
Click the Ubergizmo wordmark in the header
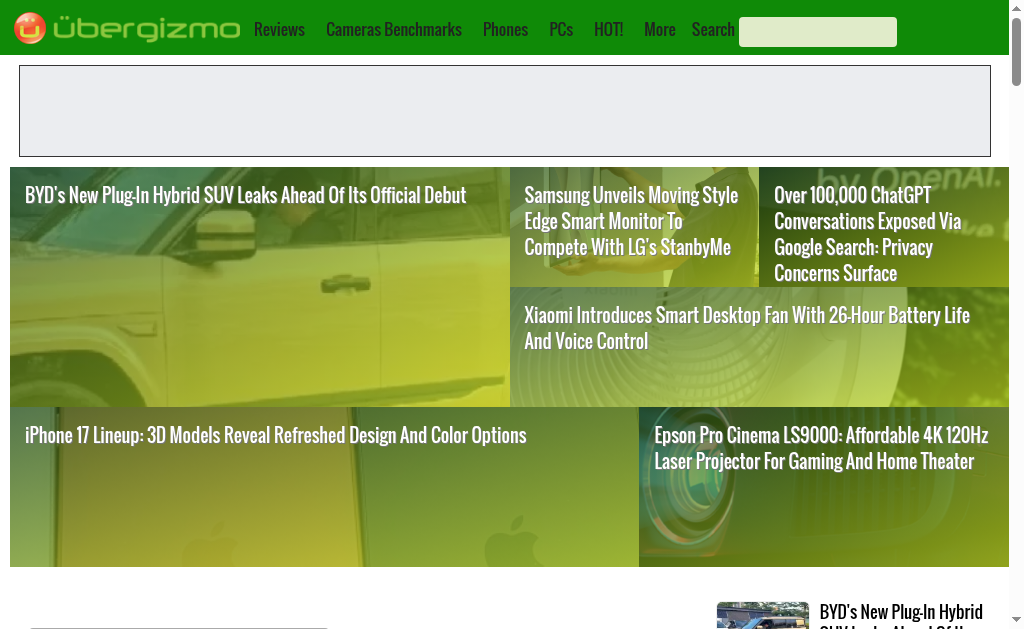[x=146, y=29]
